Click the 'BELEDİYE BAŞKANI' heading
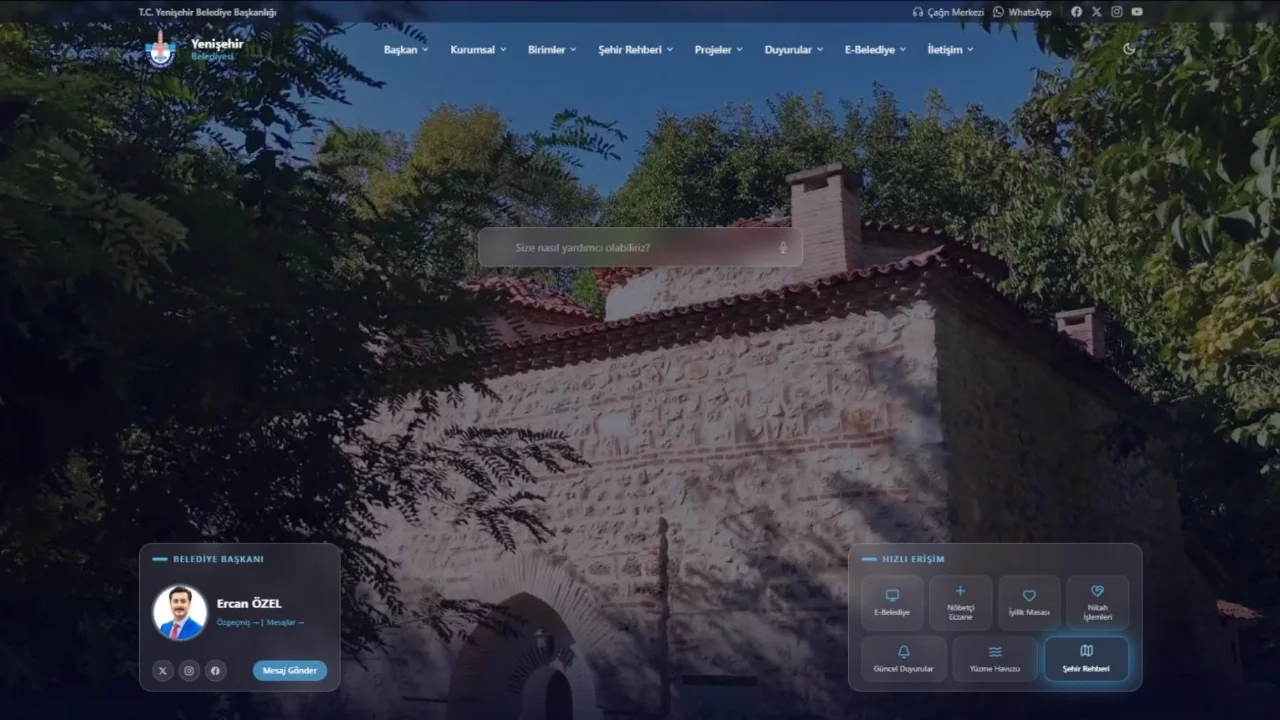1280x720 pixels. point(219,559)
